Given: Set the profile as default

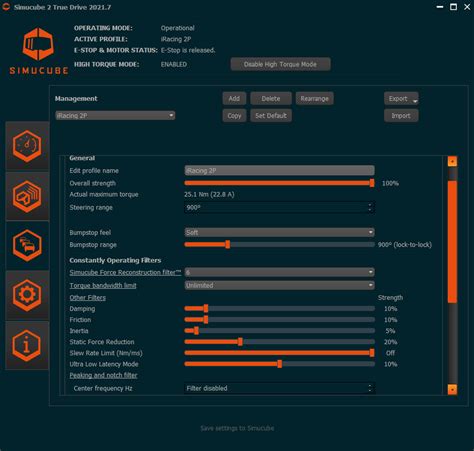Looking at the screenshot, I should [x=271, y=116].
